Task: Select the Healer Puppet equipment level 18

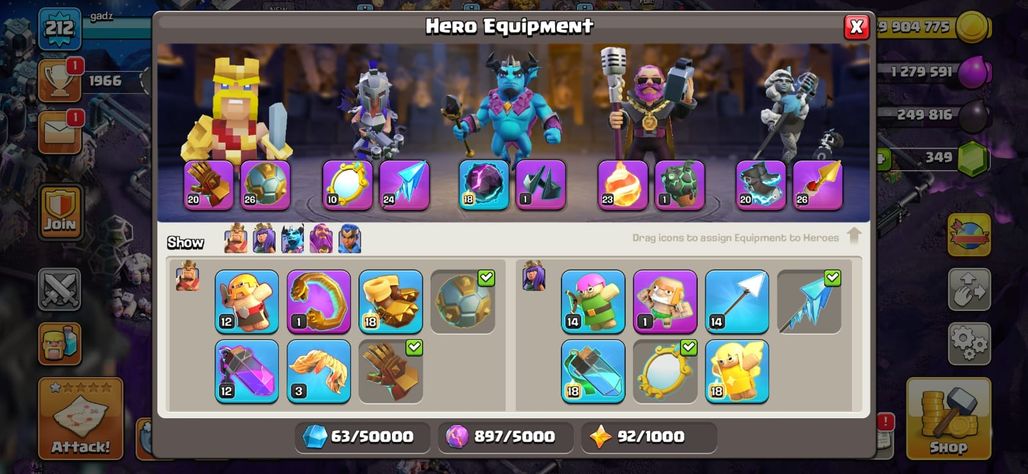Action: [737, 371]
